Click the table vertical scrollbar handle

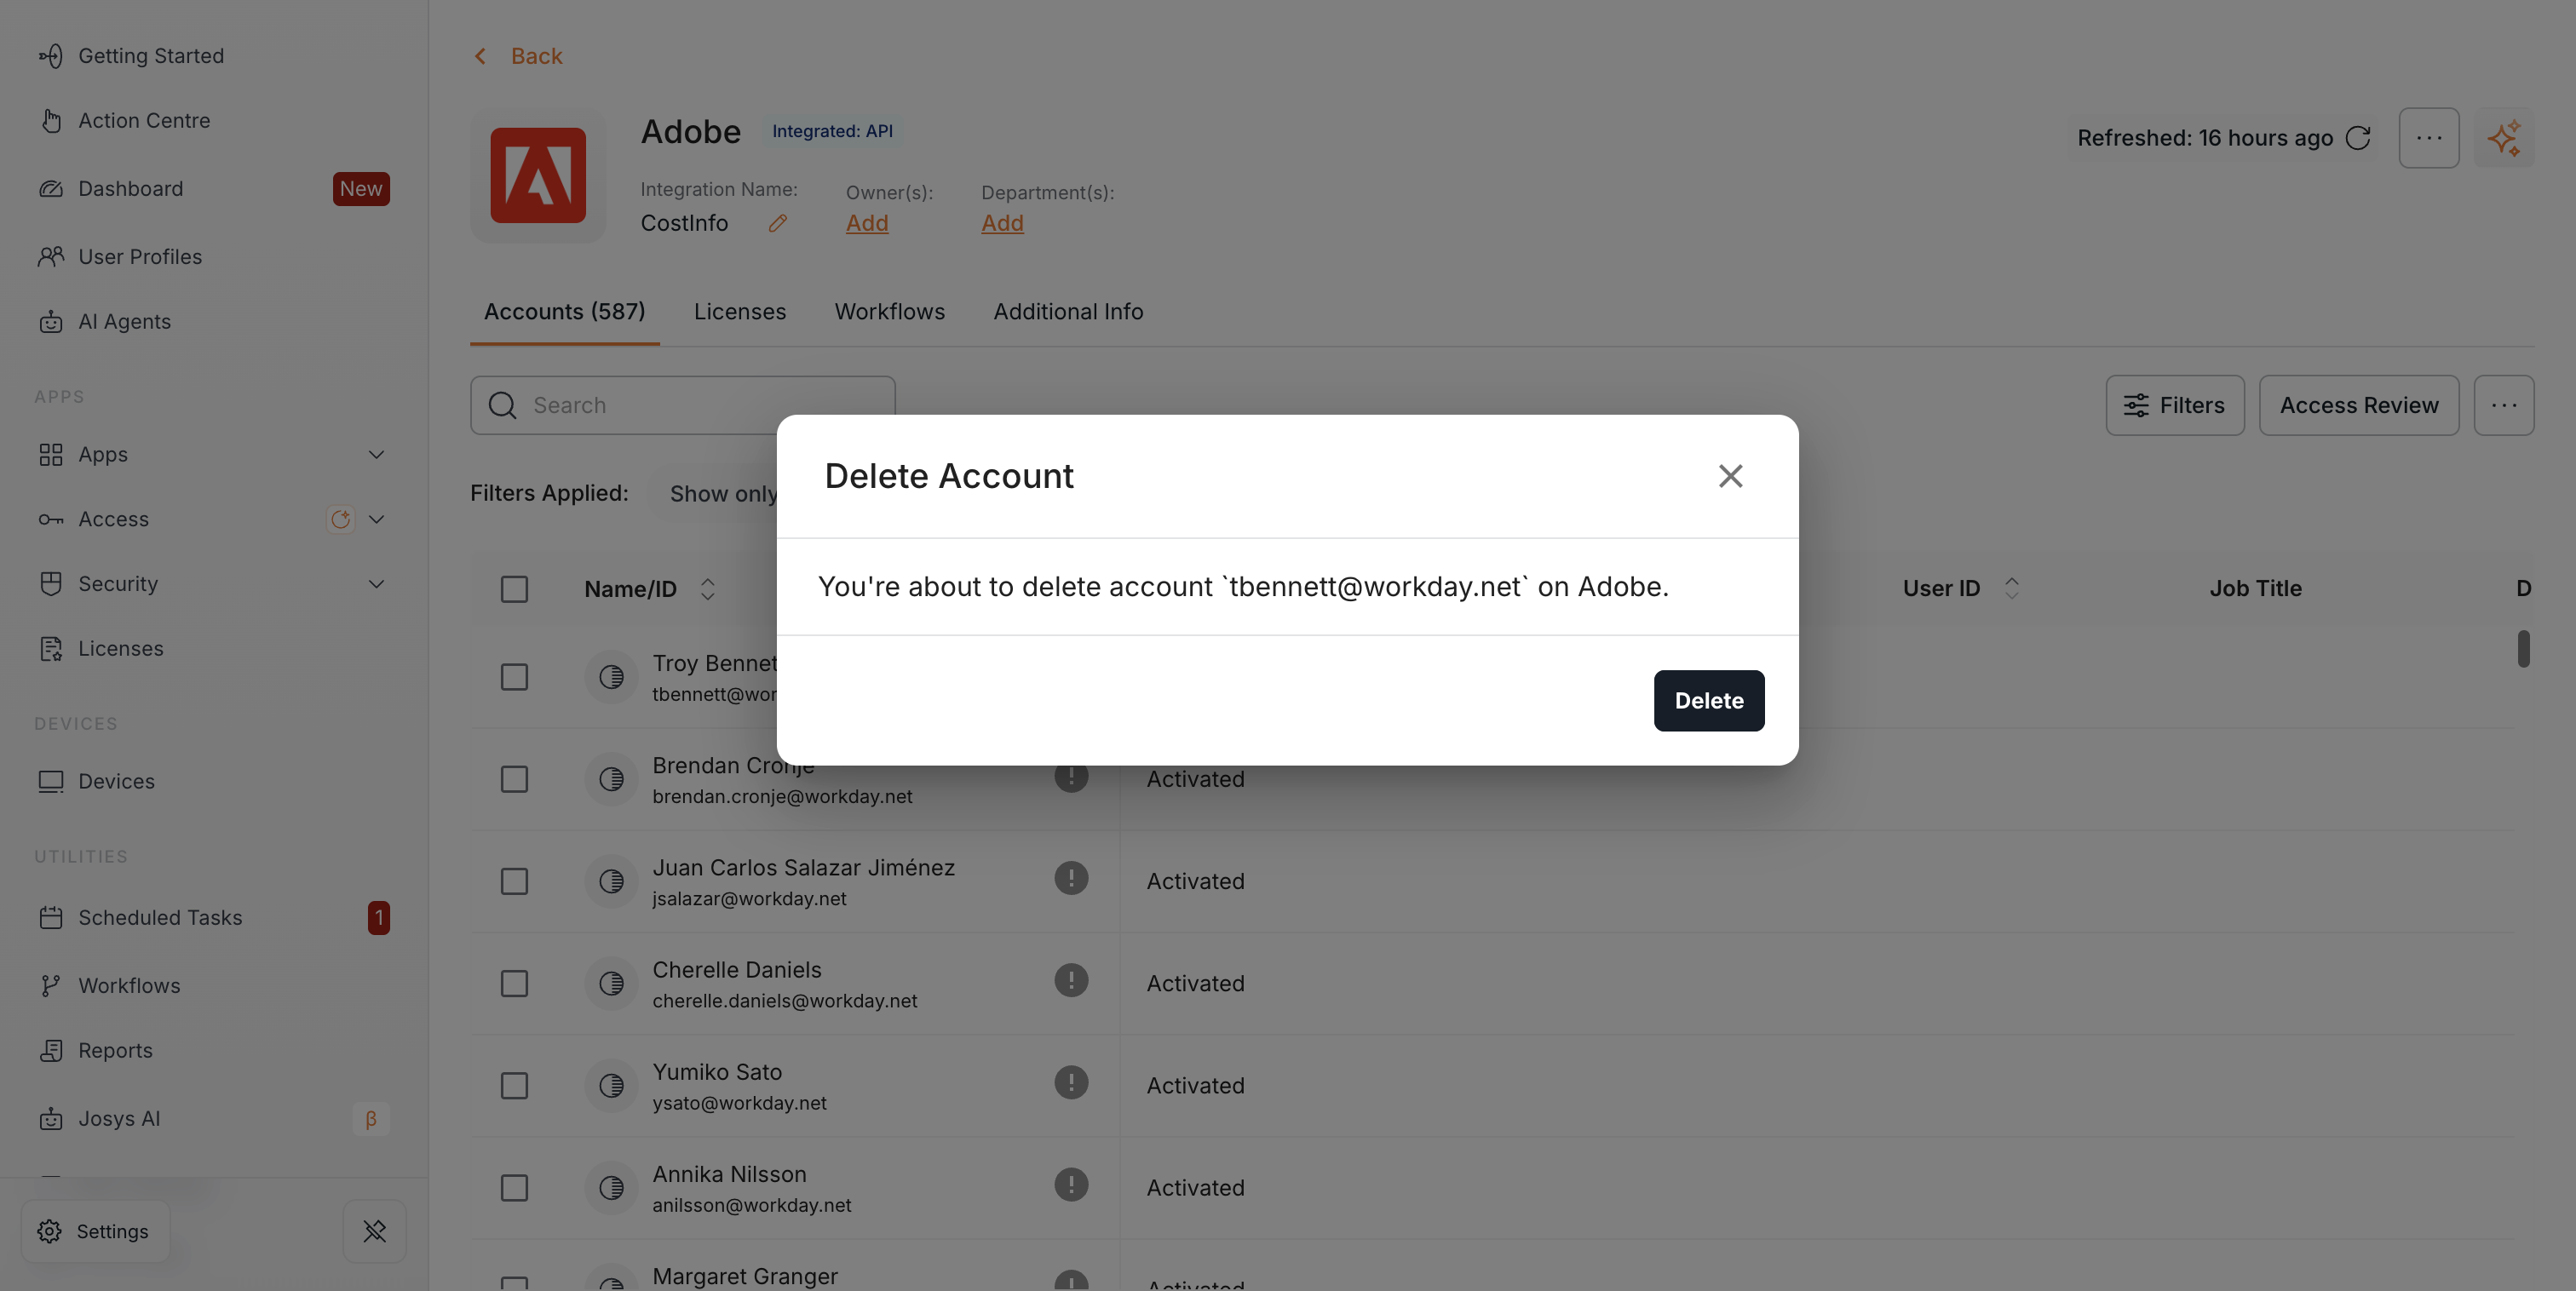coord(2524,649)
